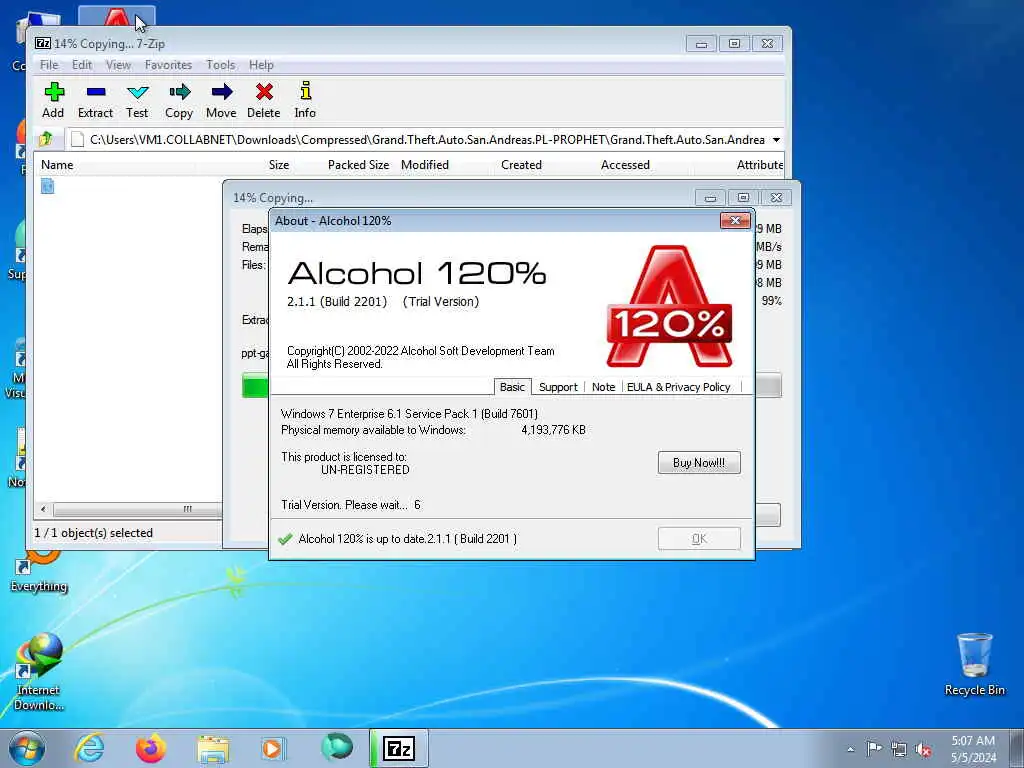
Task: Click the 7-Zip taskbar button
Action: click(x=399, y=748)
